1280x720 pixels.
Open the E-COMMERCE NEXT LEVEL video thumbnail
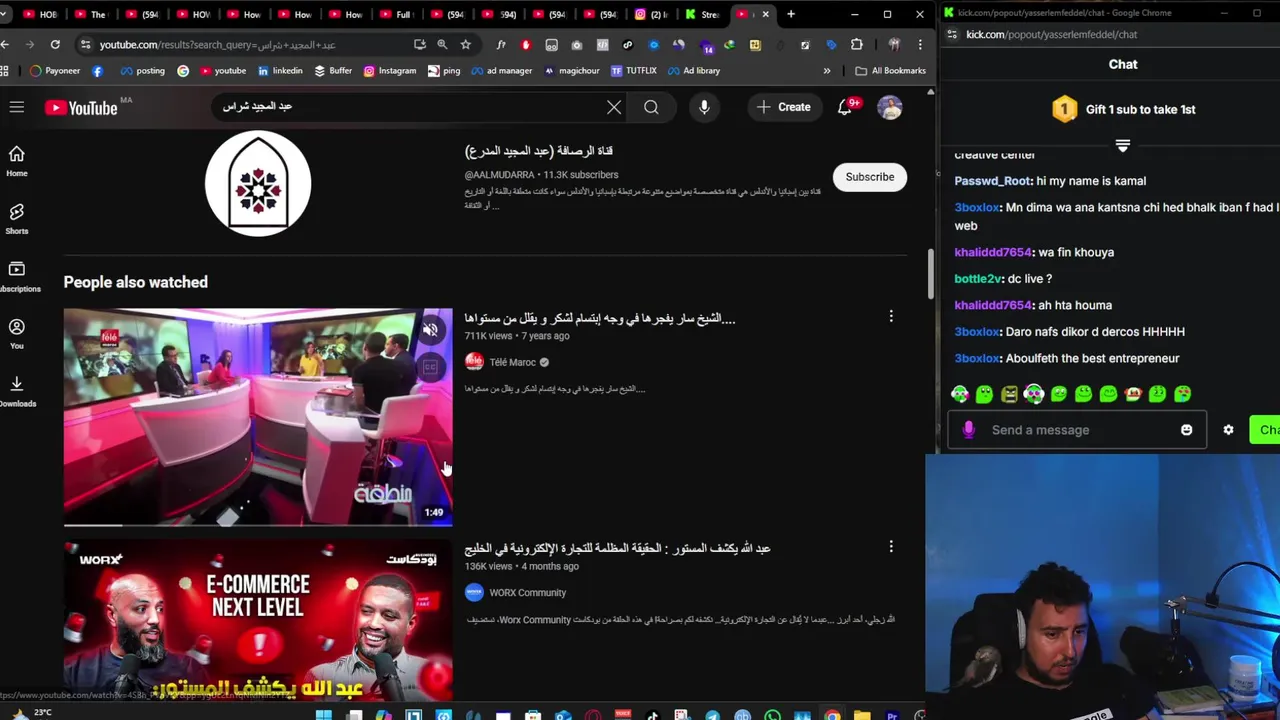[x=258, y=621]
